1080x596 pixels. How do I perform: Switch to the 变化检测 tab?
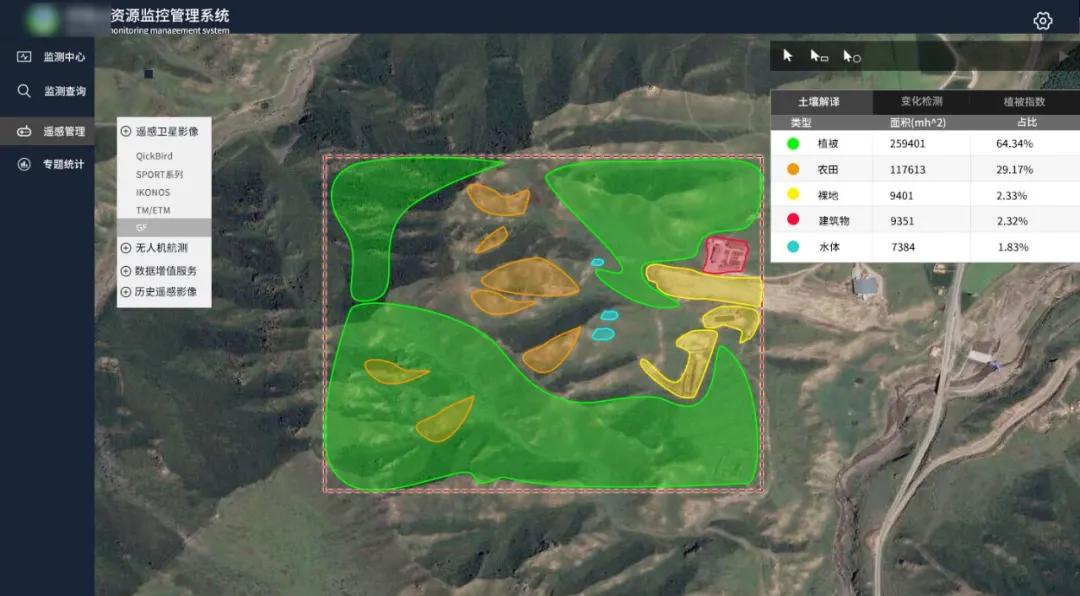coord(921,102)
